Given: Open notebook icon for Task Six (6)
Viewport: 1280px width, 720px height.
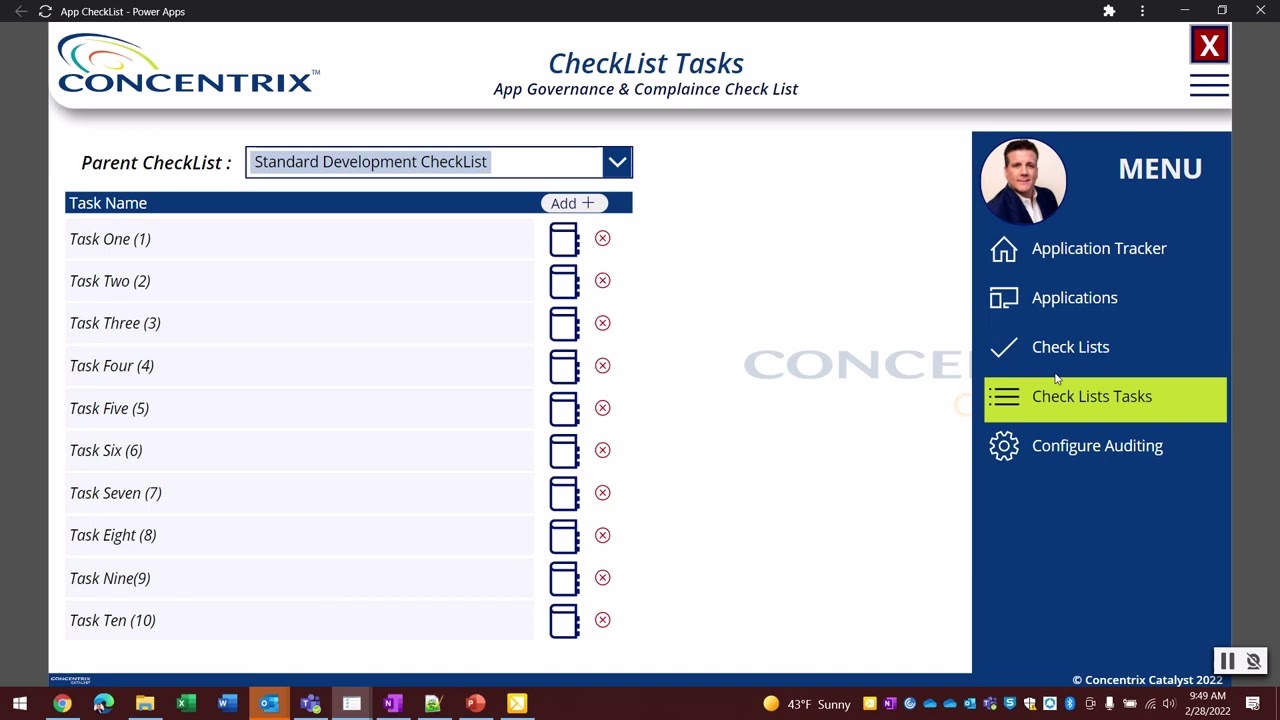Looking at the screenshot, I should coord(564,451).
